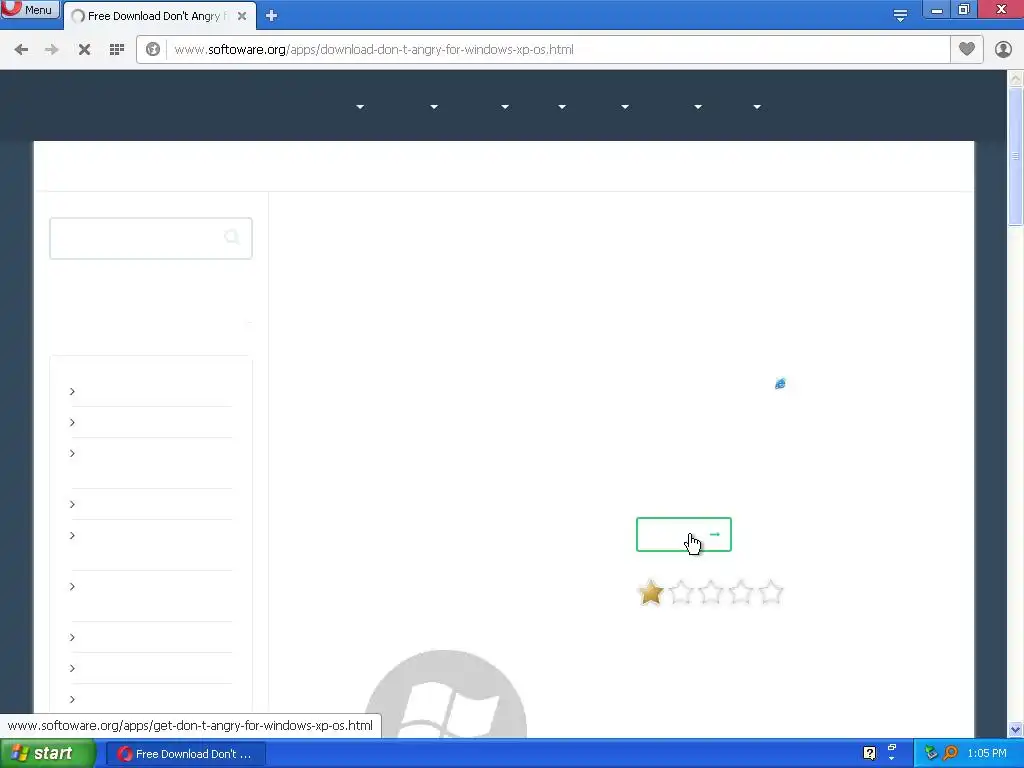The height and width of the screenshot is (768, 1024).
Task: Expand the last navigation dropdown arrow
Action: tap(757, 107)
